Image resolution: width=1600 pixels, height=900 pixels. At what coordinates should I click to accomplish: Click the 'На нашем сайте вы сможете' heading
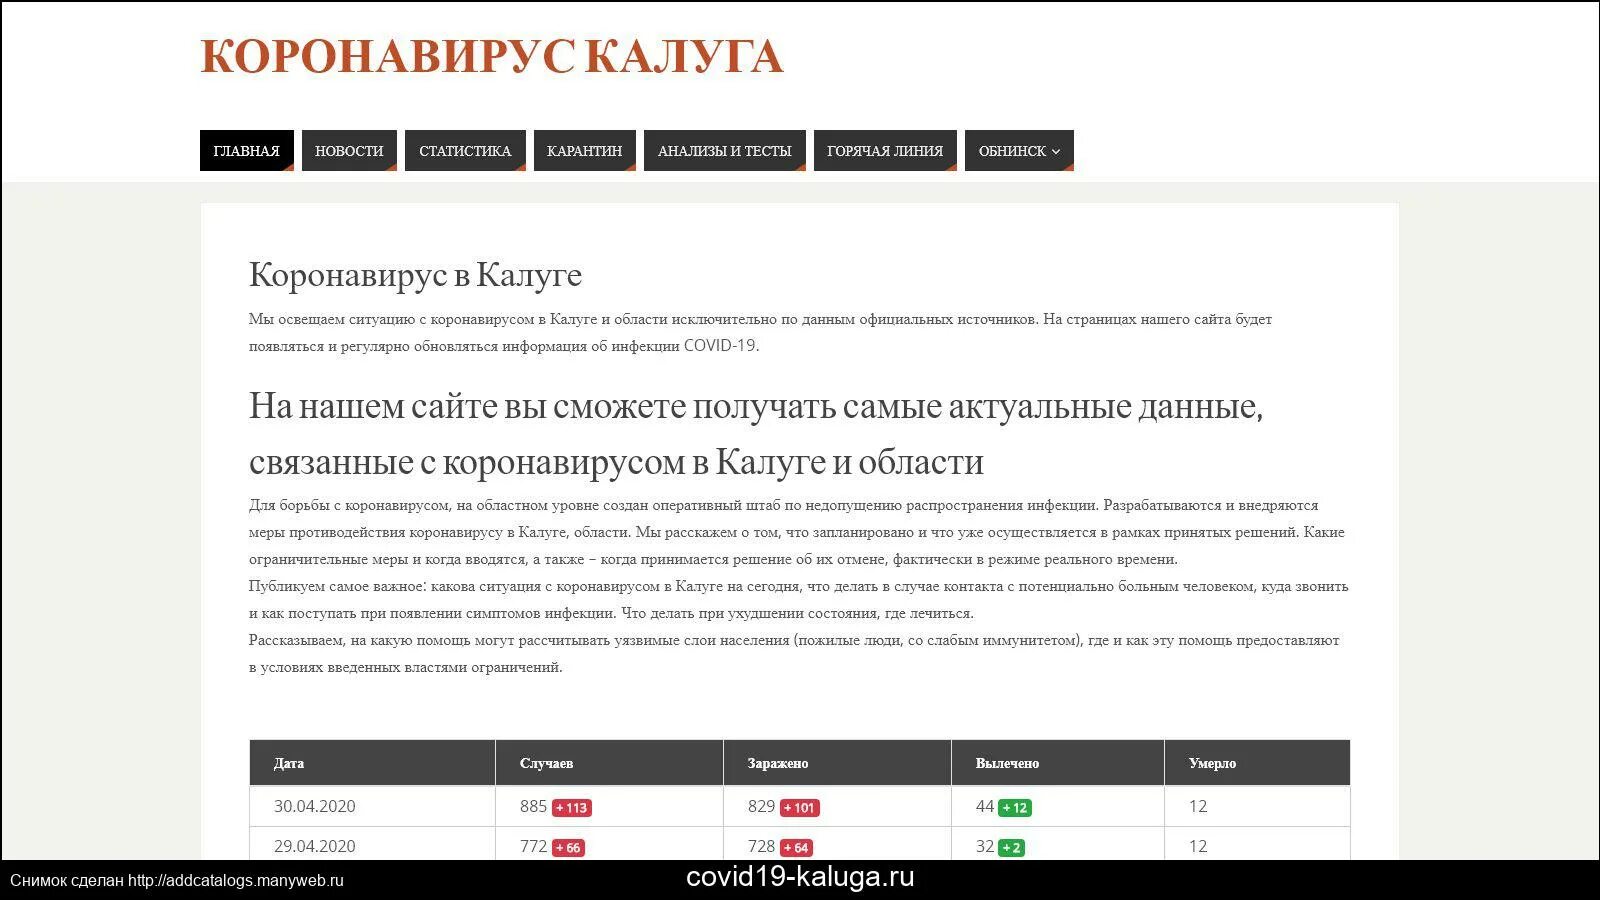pos(756,434)
